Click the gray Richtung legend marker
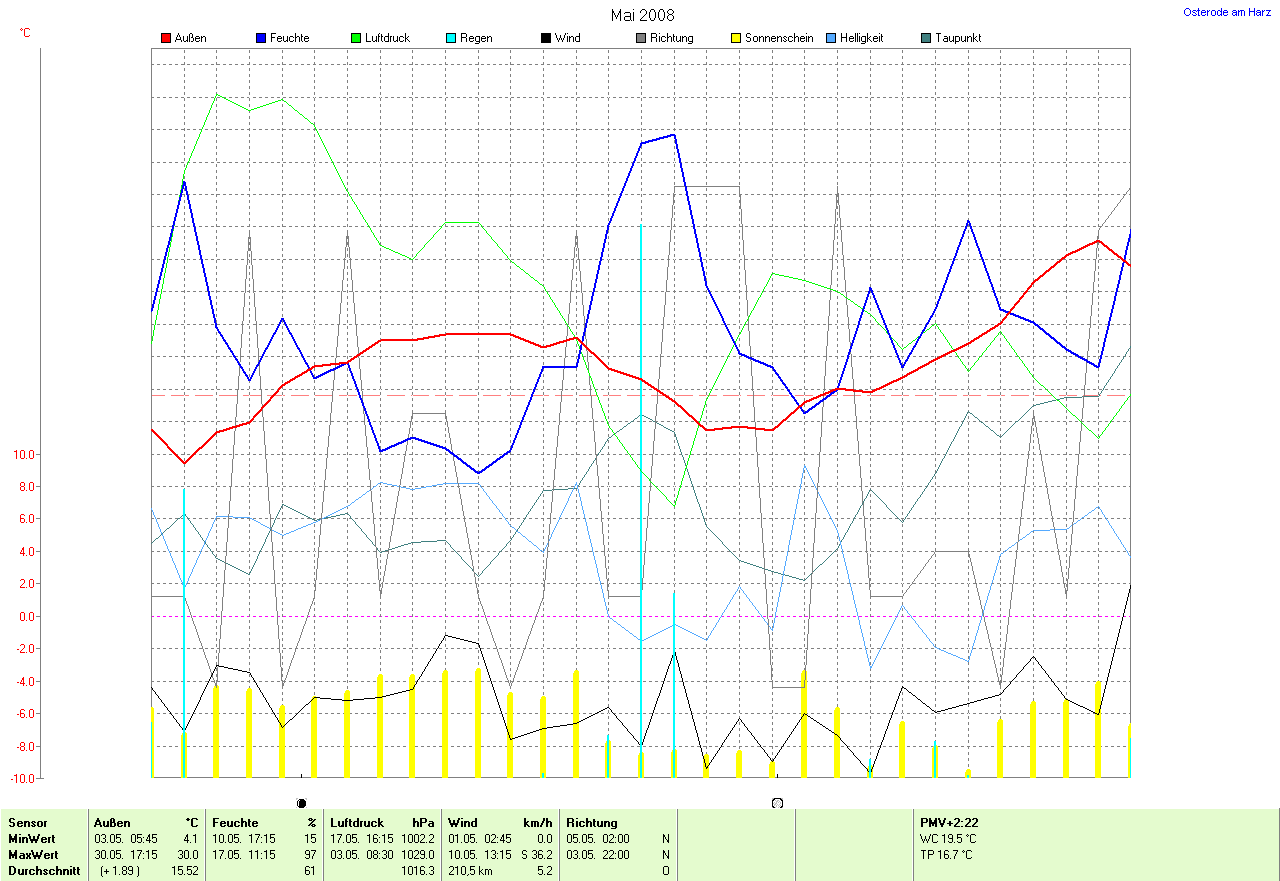 coord(641,38)
